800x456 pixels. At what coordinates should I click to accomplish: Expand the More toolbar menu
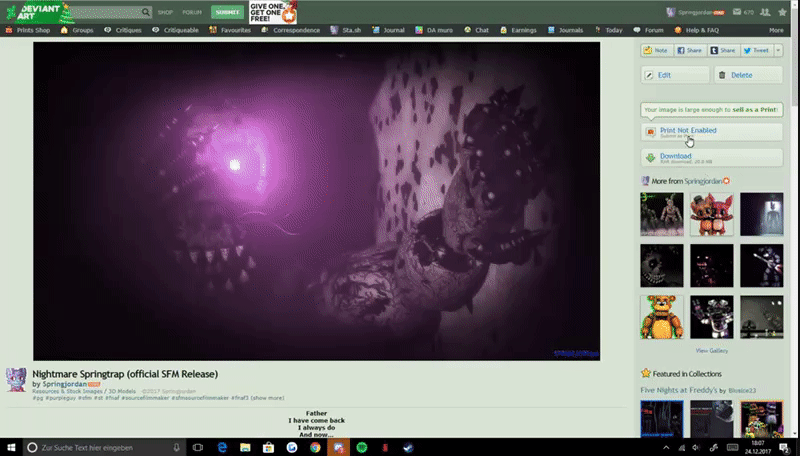(776, 30)
